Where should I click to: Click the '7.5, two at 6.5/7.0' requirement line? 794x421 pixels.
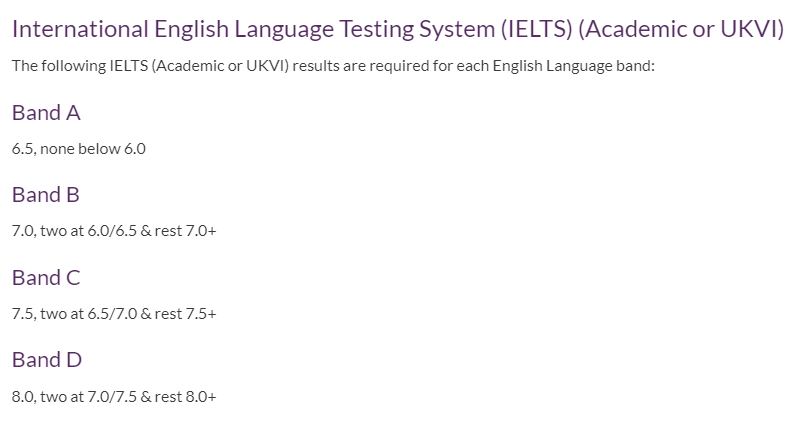pyautogui.click(x=114, y=314)
